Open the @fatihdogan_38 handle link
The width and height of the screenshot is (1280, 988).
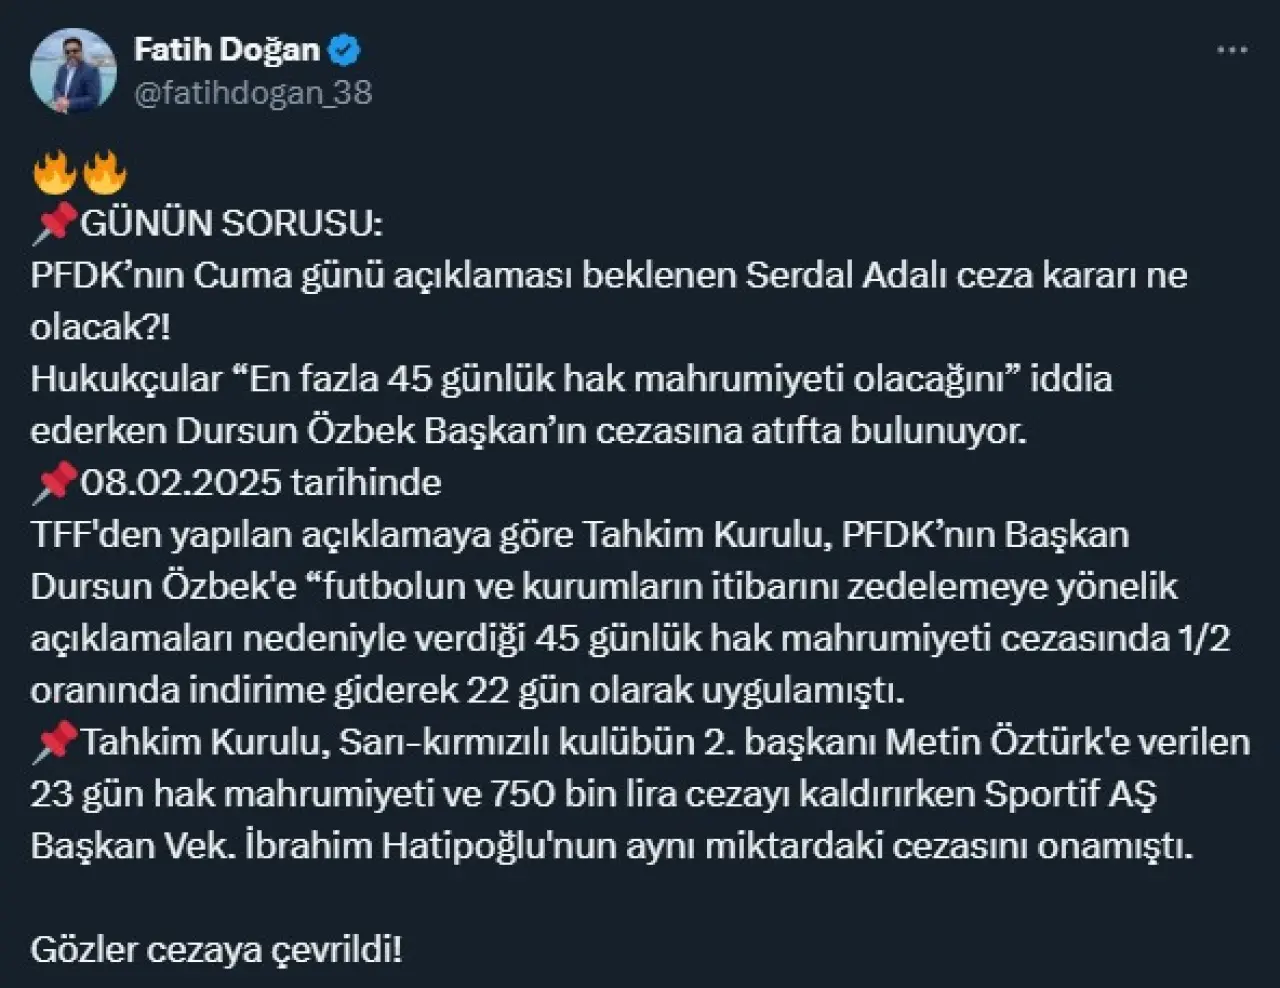252,93
